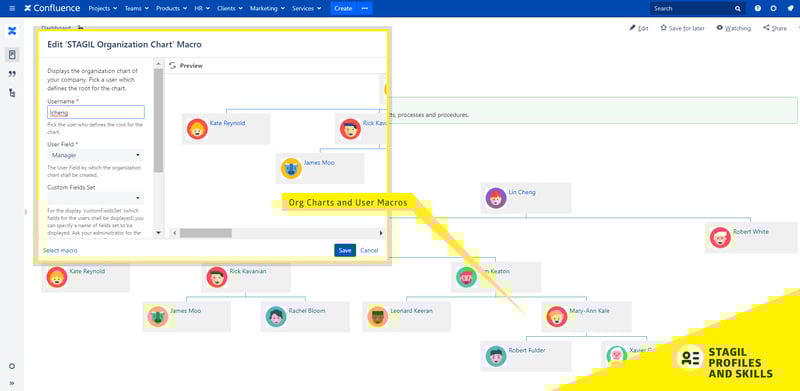Click the Preview refresh icon
The image size is (800, 391).
[x=172, y=65]
